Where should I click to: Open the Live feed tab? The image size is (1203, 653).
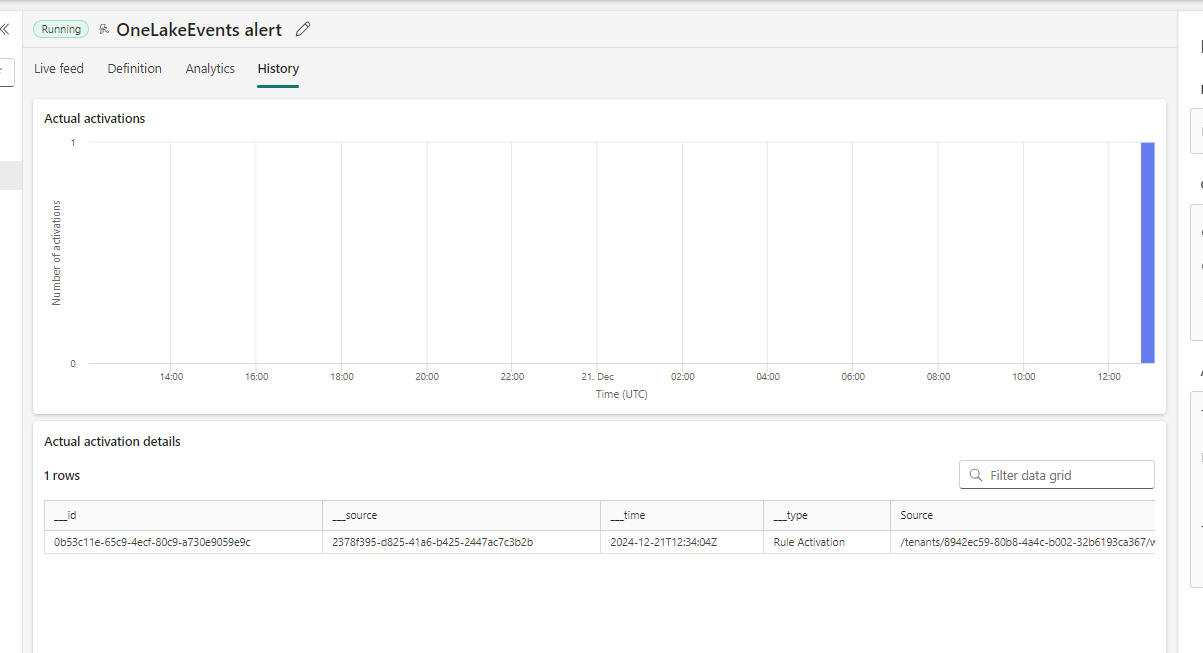point(59,69)
